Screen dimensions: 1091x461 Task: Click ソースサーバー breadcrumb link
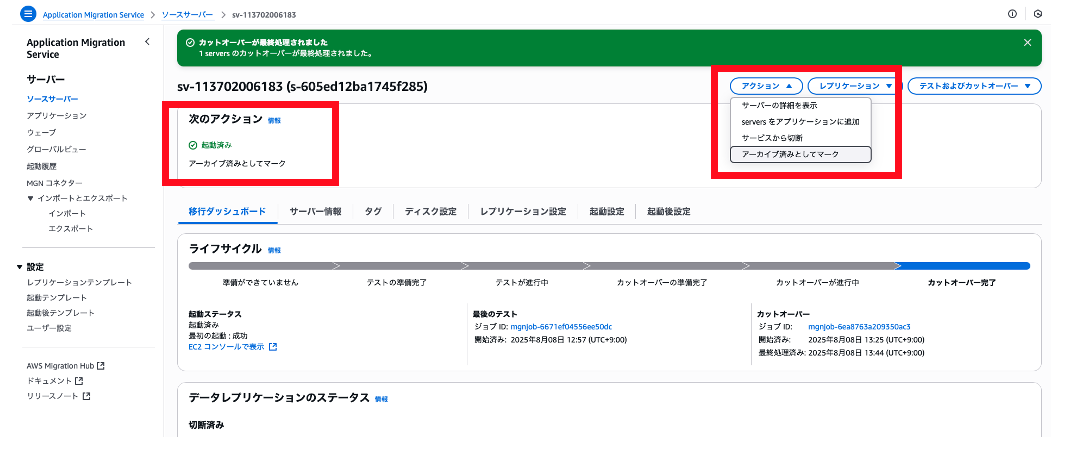(x=187, y=15)
